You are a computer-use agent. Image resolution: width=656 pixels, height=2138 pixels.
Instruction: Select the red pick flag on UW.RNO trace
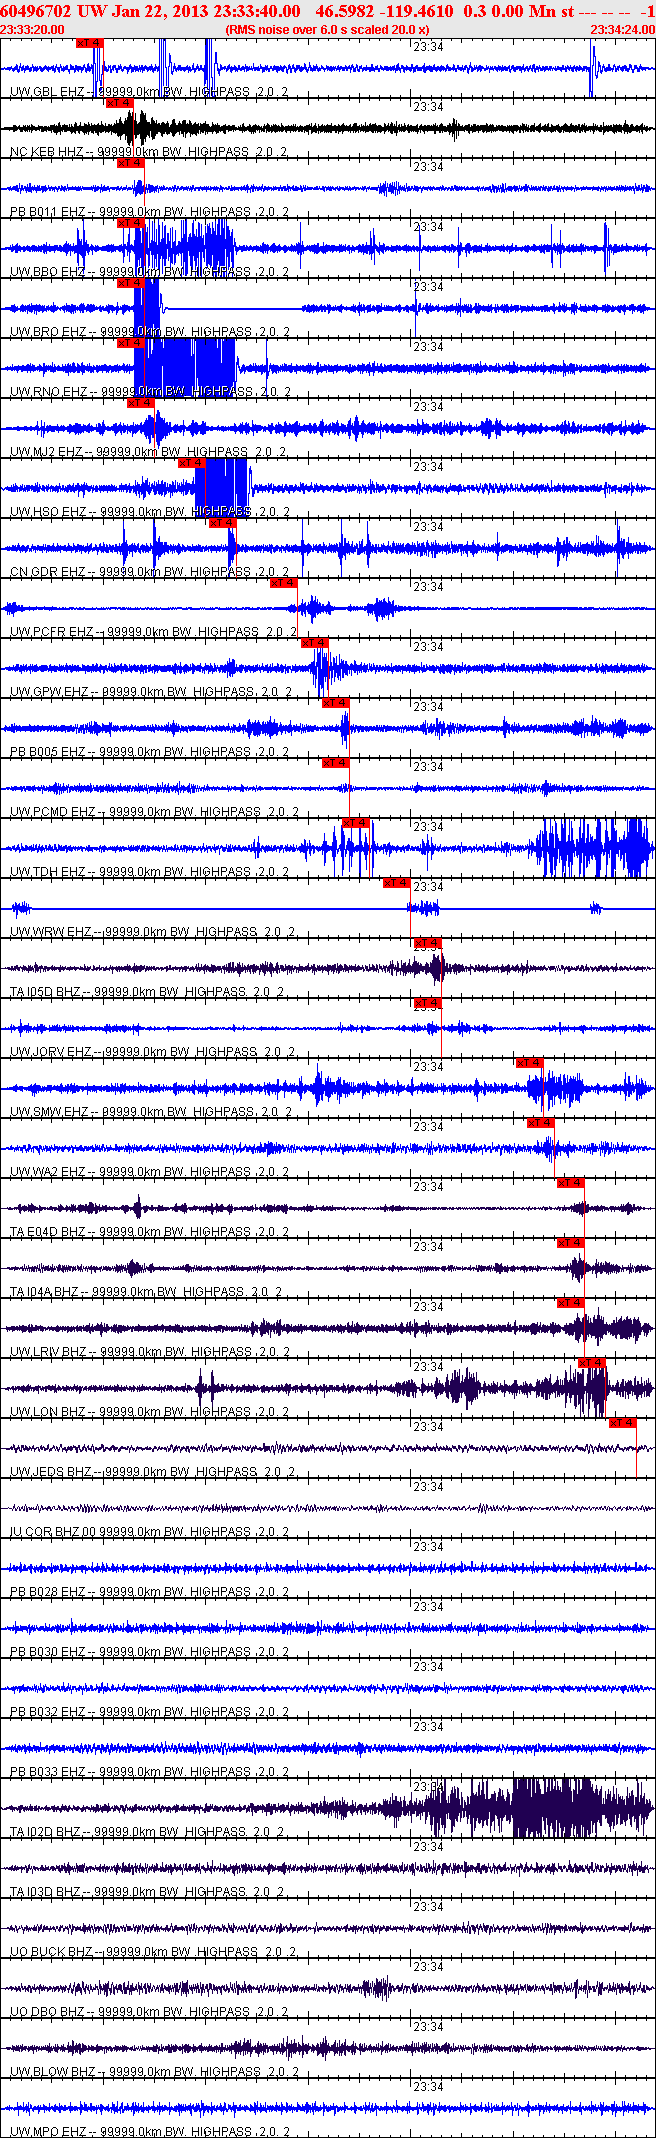[x=131, y=343]
